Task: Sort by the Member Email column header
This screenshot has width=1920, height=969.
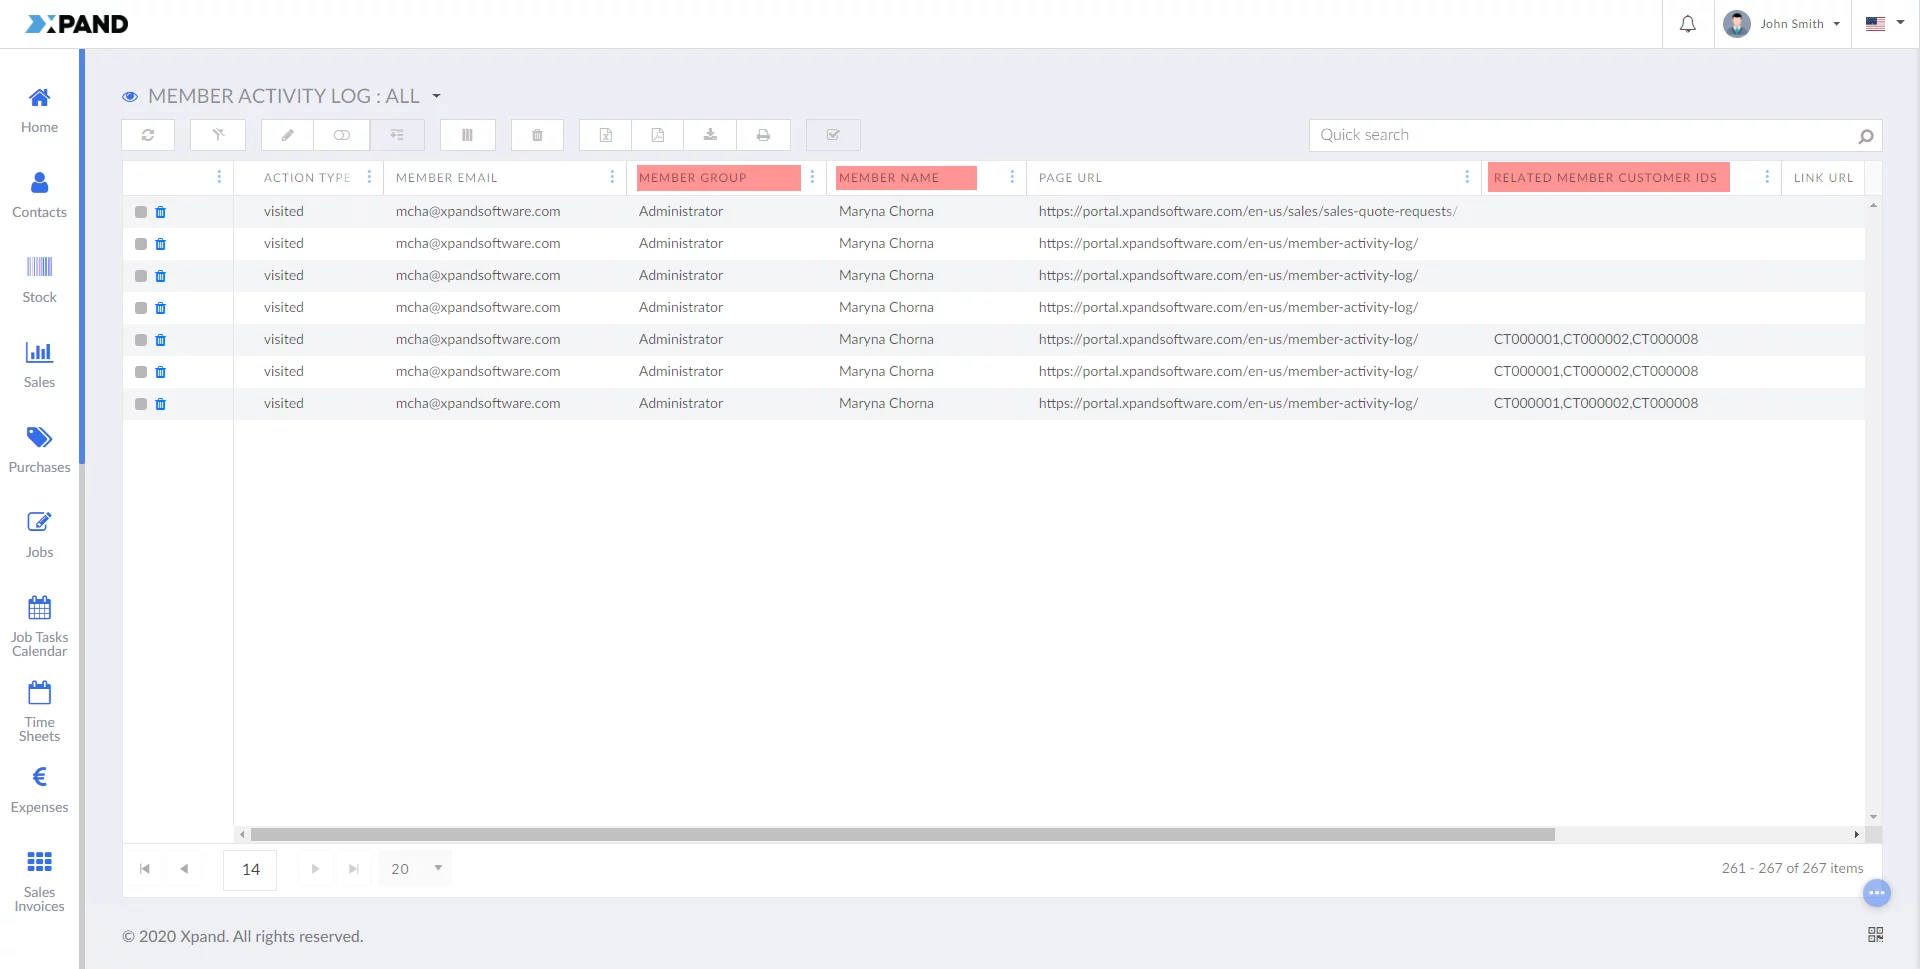Action: (x=447, y=178)
